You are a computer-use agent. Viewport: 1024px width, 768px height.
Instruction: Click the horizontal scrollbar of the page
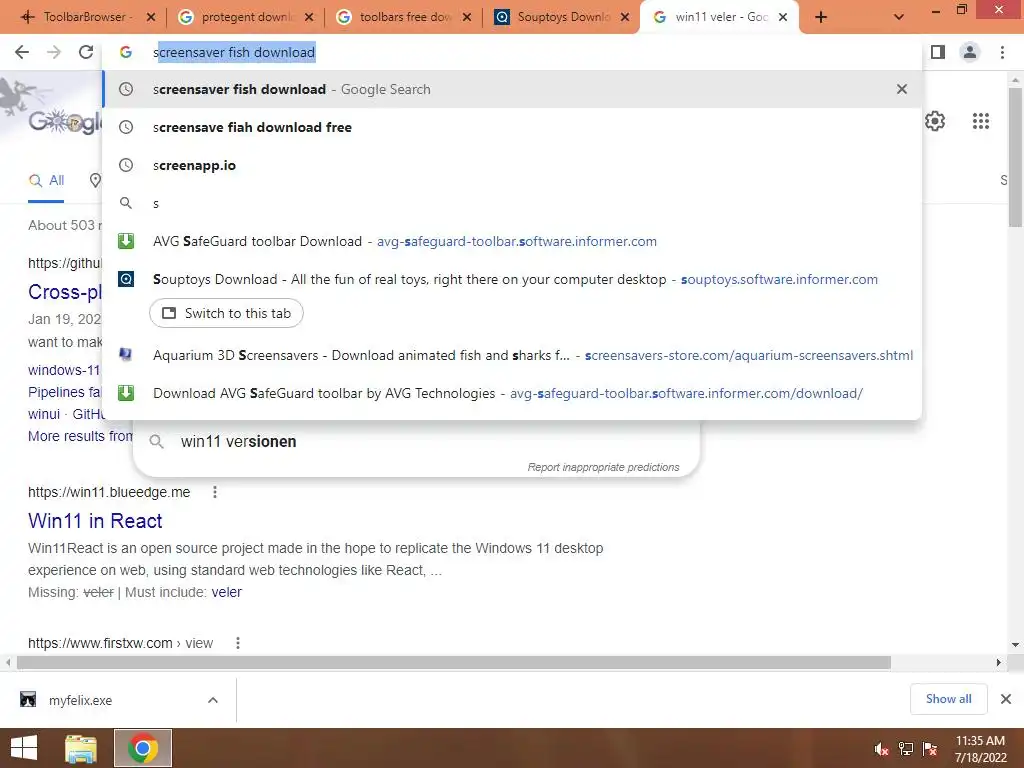[x=454, y=663]
